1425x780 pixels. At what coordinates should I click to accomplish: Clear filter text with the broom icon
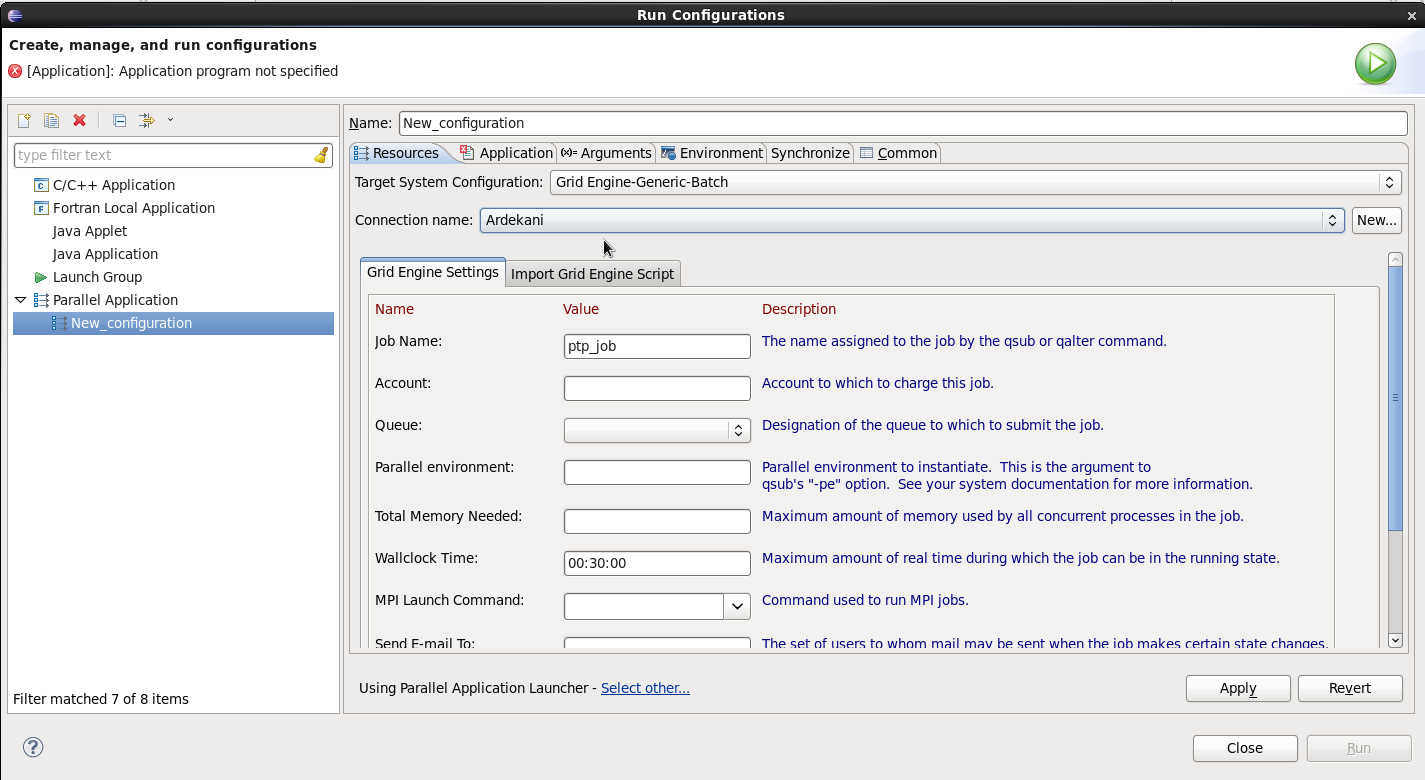321,155
